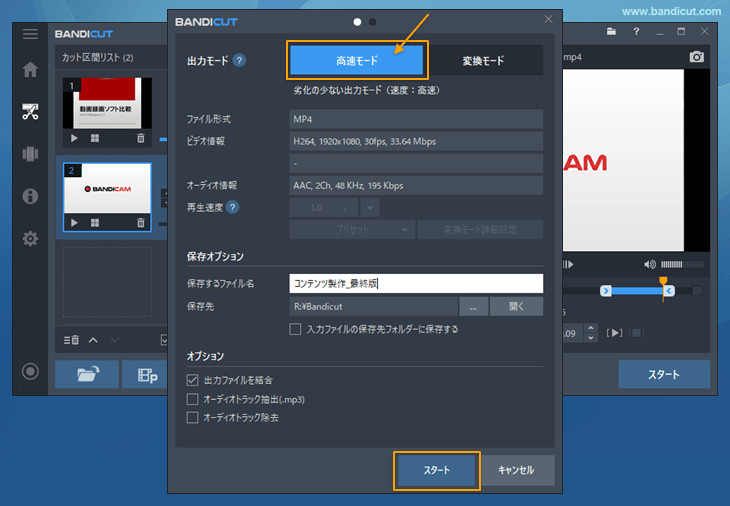
Task: Click キャンセル button
Action: pos(516,470)
